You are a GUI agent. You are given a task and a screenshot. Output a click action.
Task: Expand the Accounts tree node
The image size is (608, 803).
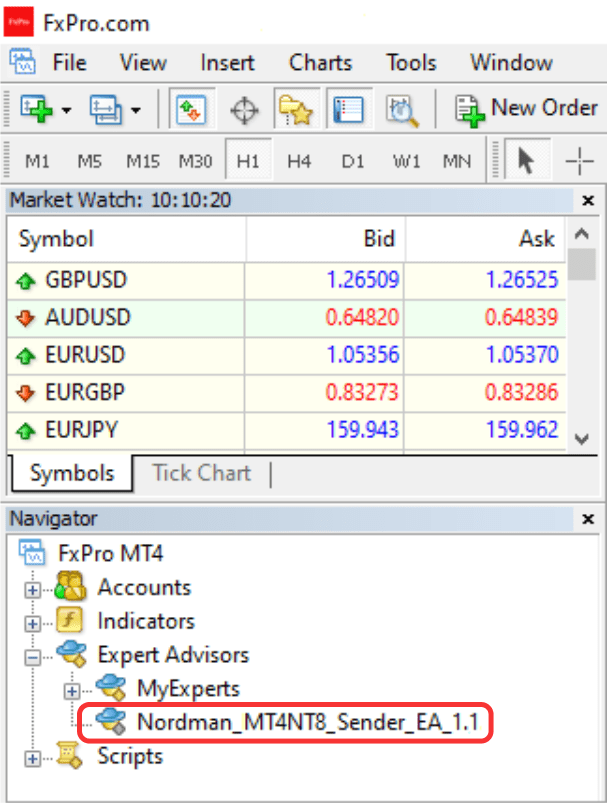35,589
